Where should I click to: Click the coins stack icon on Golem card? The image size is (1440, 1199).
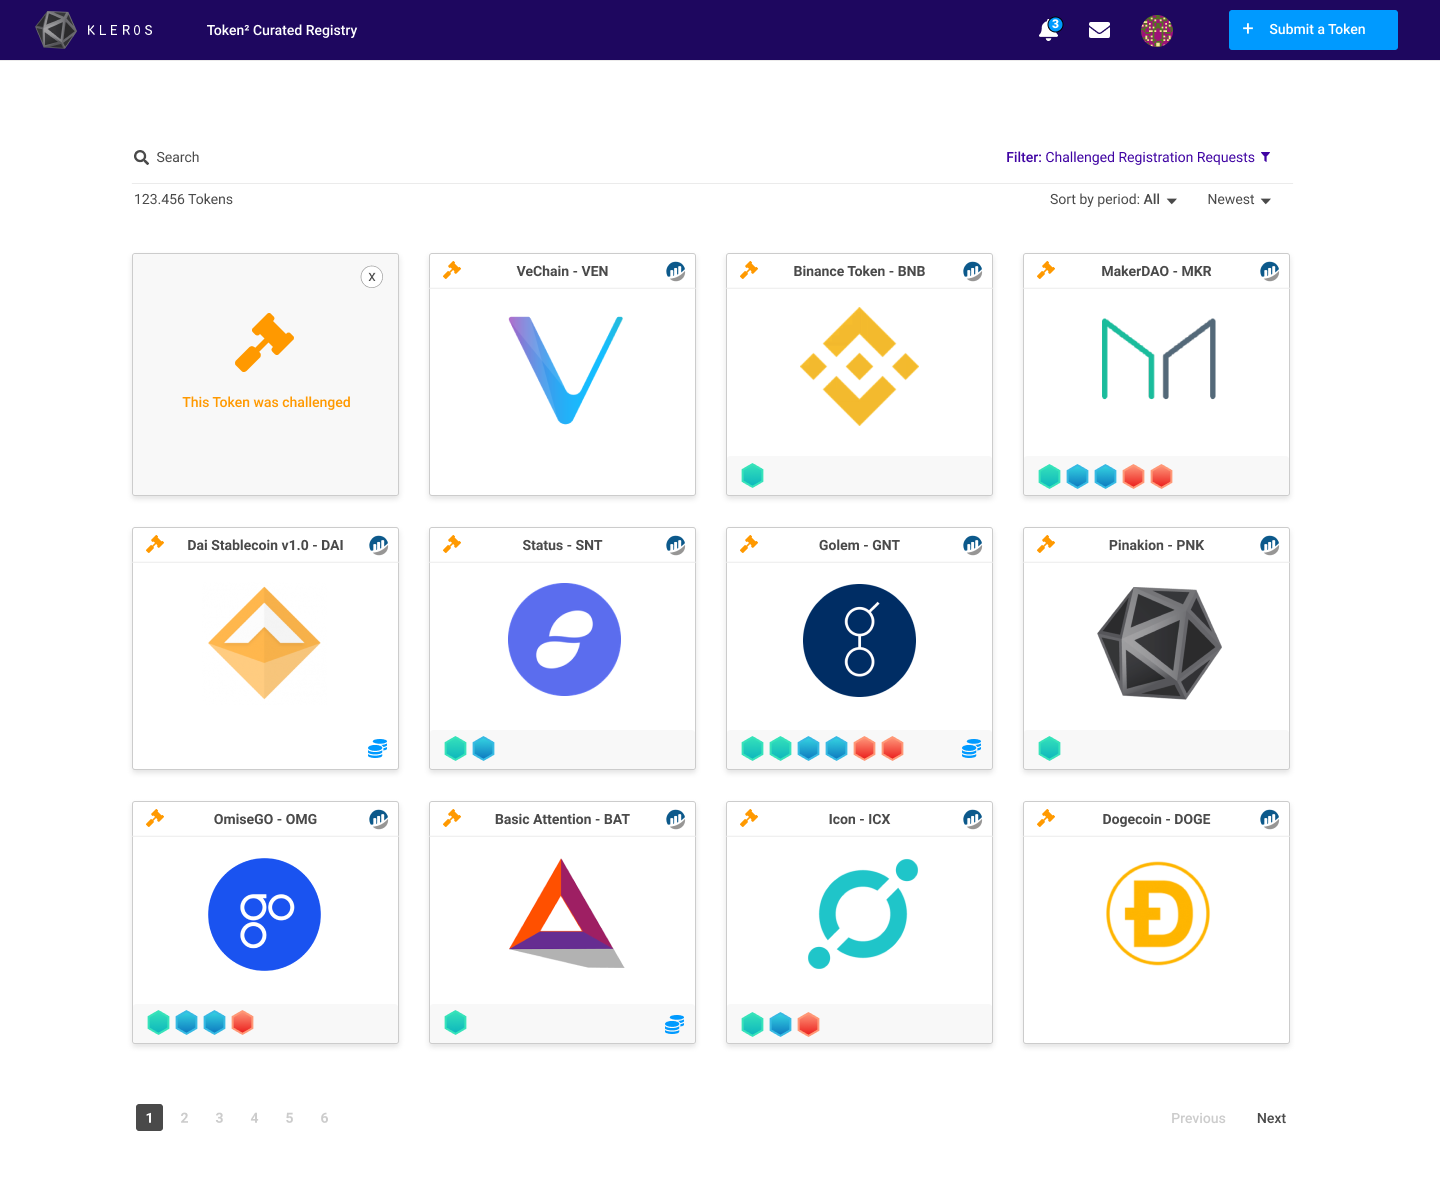pyautogui.click(x=971, y=748)
